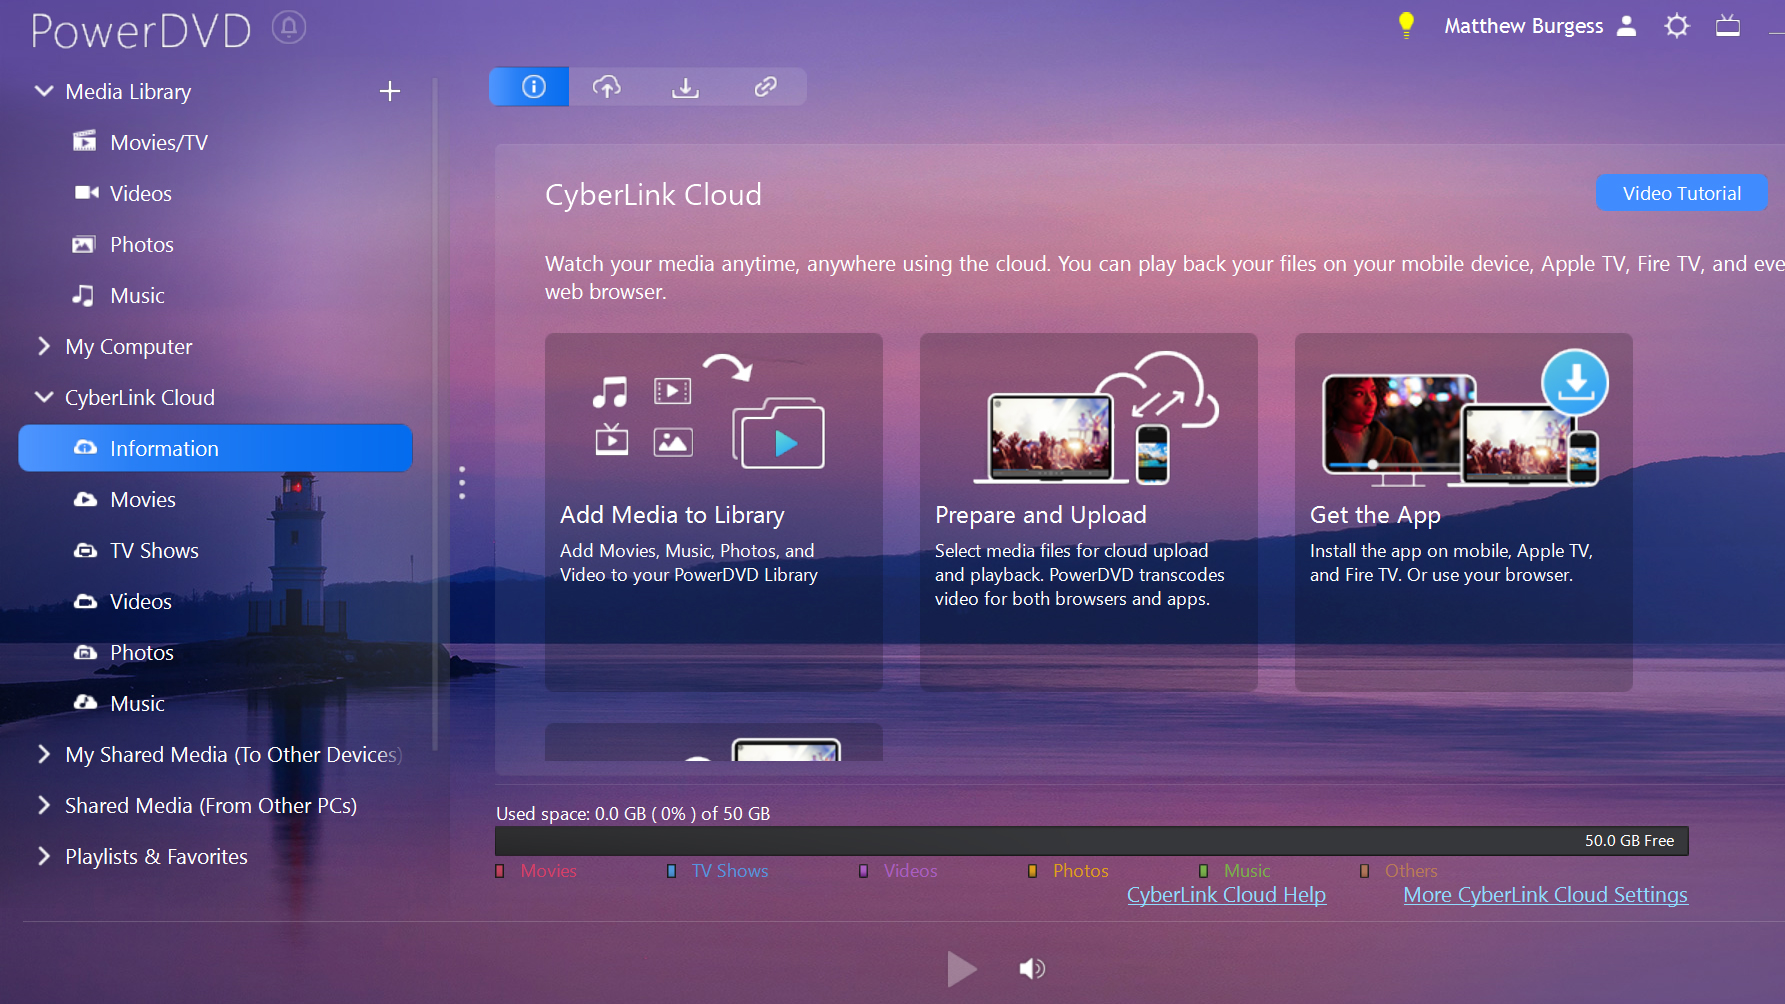Image resolution: width=1785 pixels, height=1004 pixels.
Task: Open the download tab
Action: [x=685, y=87]
